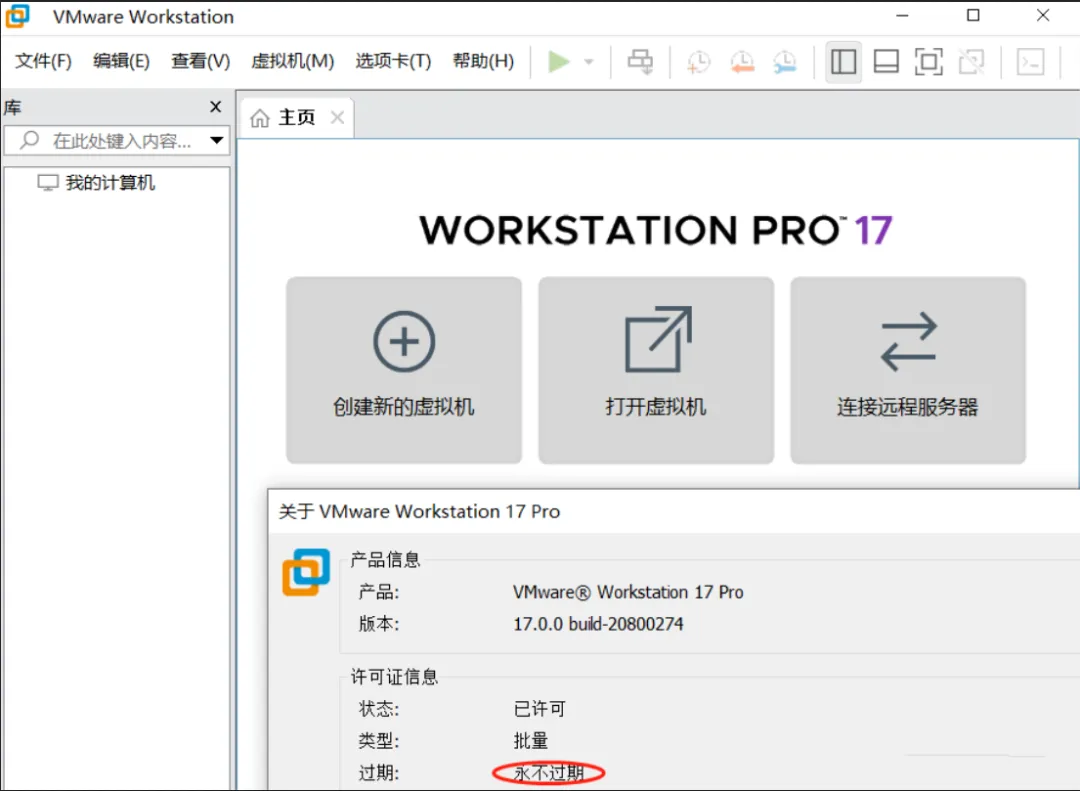Click the version text 17.0.0 build-20800274
The image size is (1080, 791).
[x=598, y=624]
